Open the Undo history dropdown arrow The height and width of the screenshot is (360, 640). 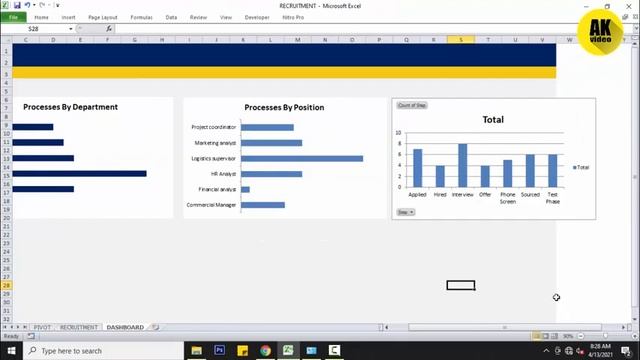[x=34, y=5]
